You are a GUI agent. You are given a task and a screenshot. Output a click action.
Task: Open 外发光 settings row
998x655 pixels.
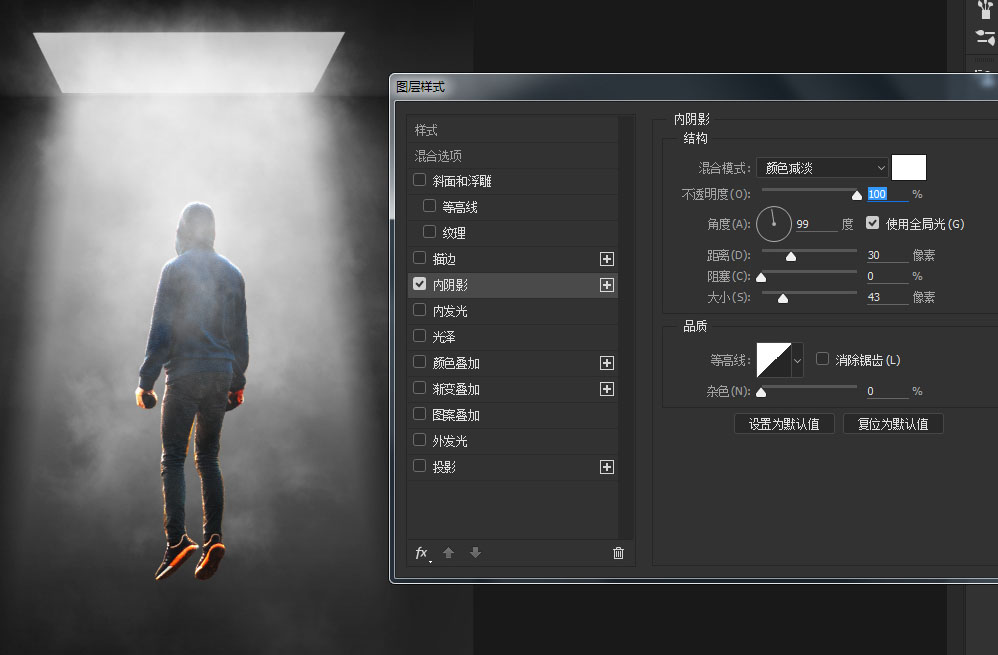pos(512,441)
